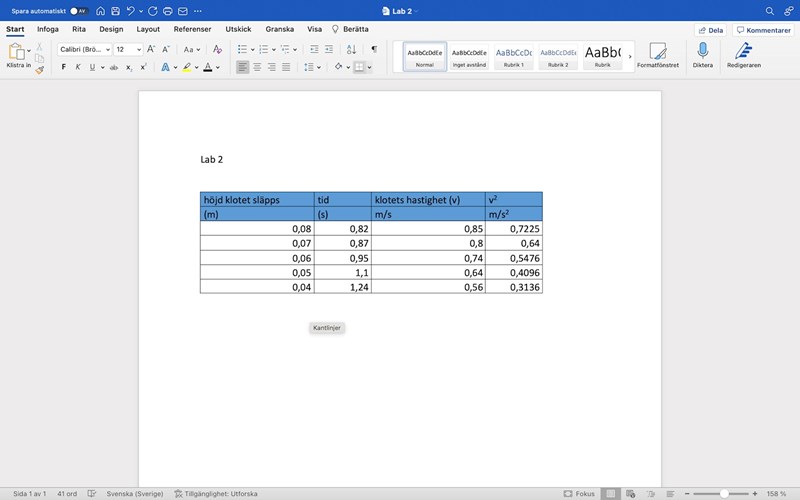Open the Referenser ribbon tab
800x500 pixels.
pos(192,29)
